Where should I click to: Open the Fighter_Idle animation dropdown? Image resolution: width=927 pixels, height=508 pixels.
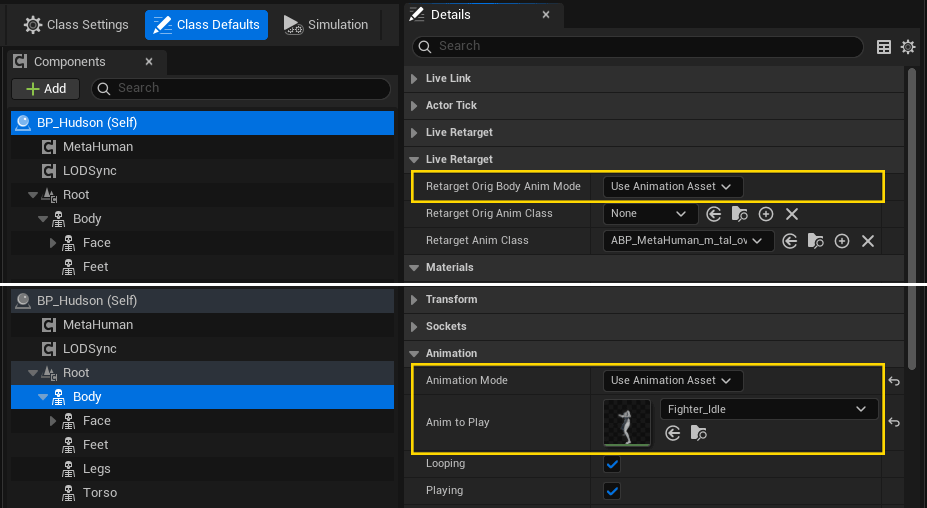click(x=768, y=409)
